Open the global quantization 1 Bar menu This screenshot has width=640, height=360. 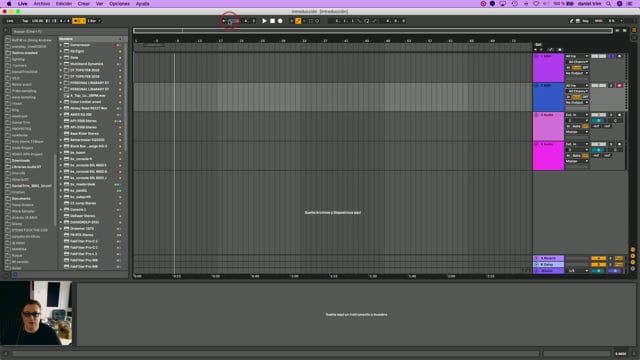click(x=93, y=21)
